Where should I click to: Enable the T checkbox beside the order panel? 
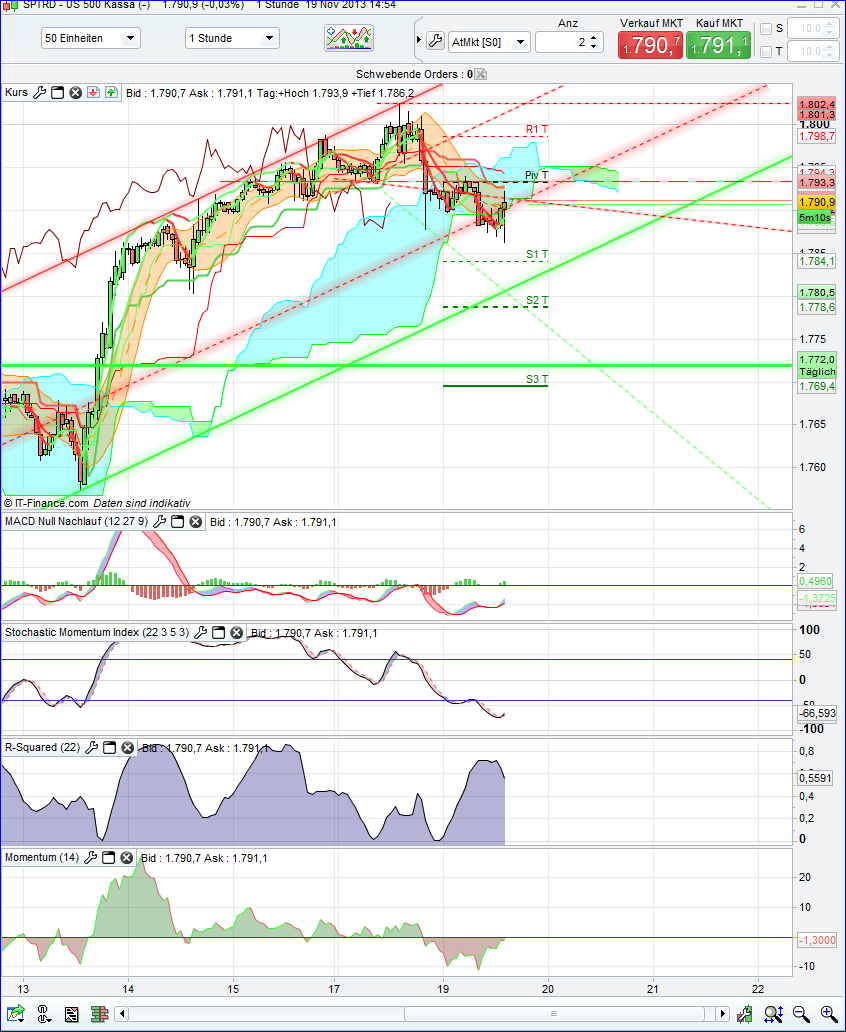(765, 51)
